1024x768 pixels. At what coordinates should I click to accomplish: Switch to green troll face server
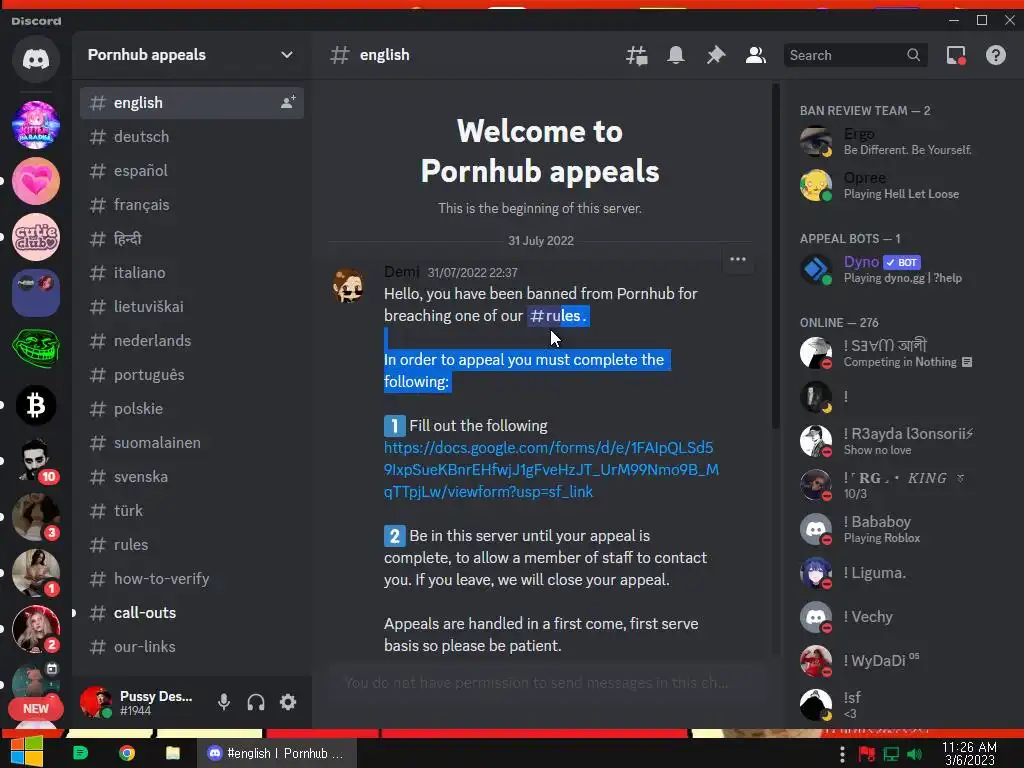point(36,349)
